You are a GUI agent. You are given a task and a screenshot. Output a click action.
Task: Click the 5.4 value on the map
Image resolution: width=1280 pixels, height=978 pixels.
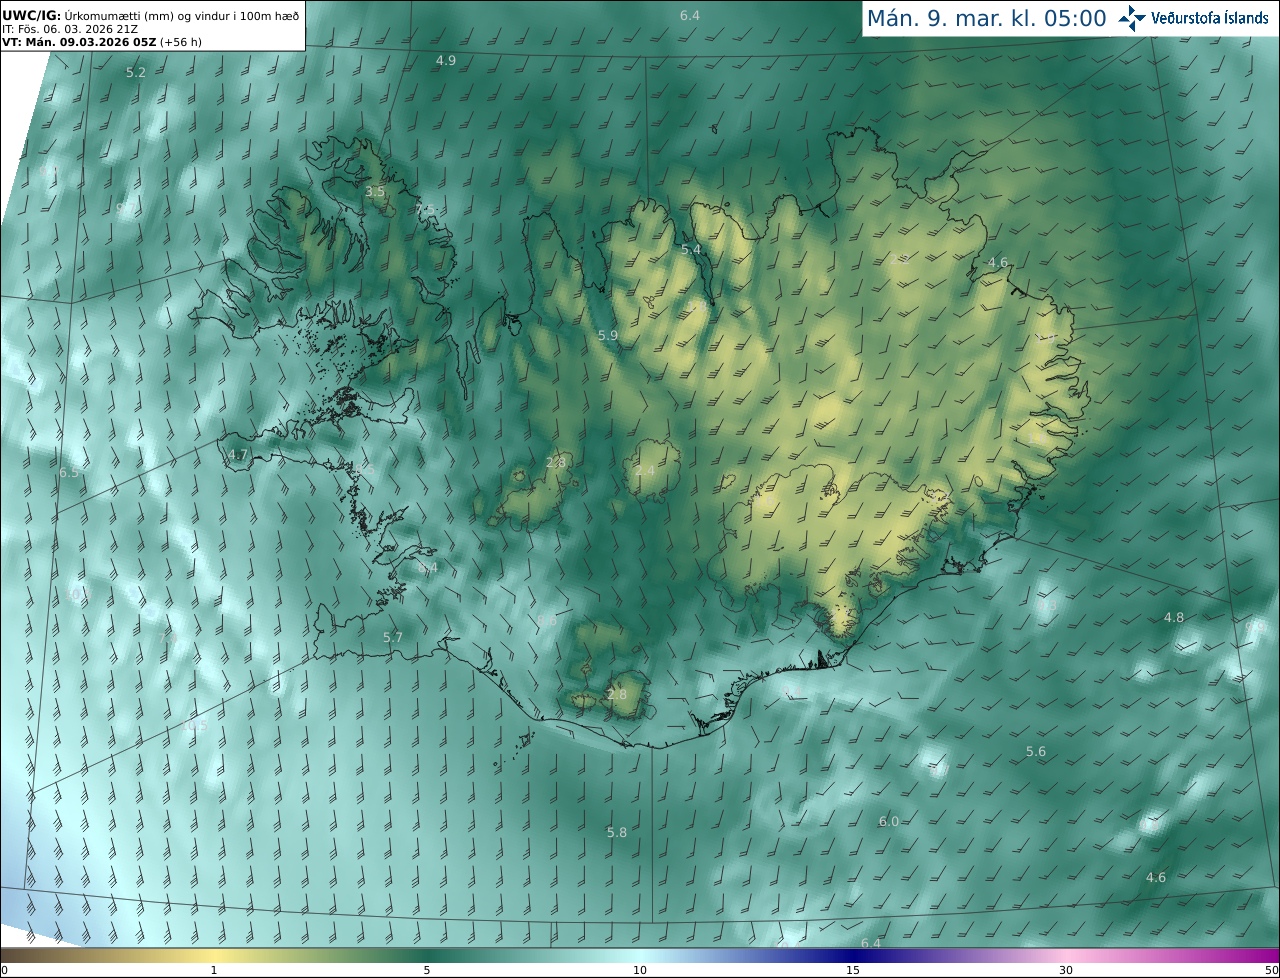[x=691, y=249]
